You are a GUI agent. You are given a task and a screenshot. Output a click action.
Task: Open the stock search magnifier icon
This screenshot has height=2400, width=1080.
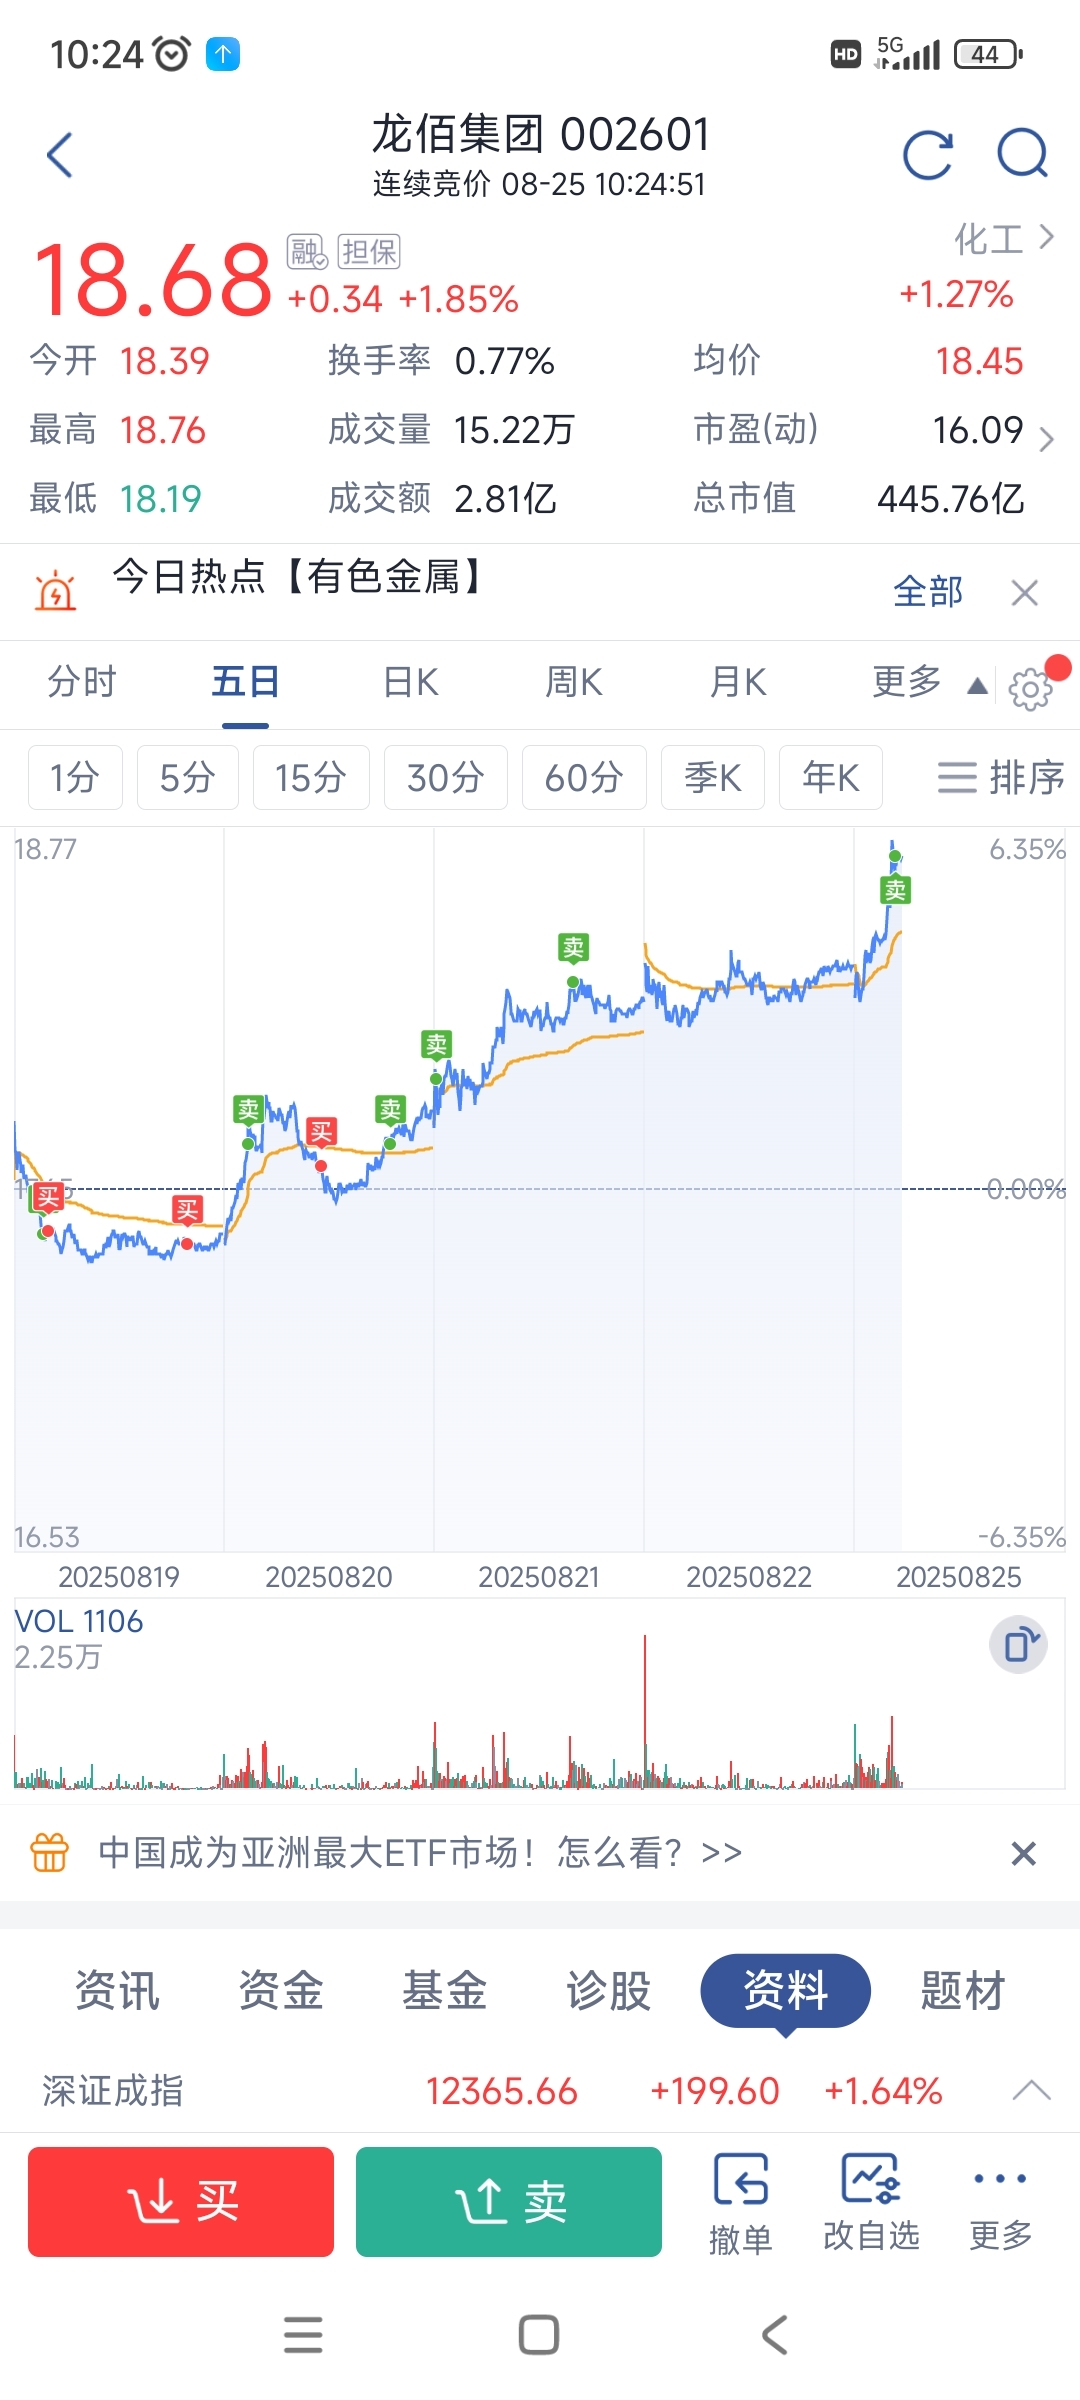1023,154
